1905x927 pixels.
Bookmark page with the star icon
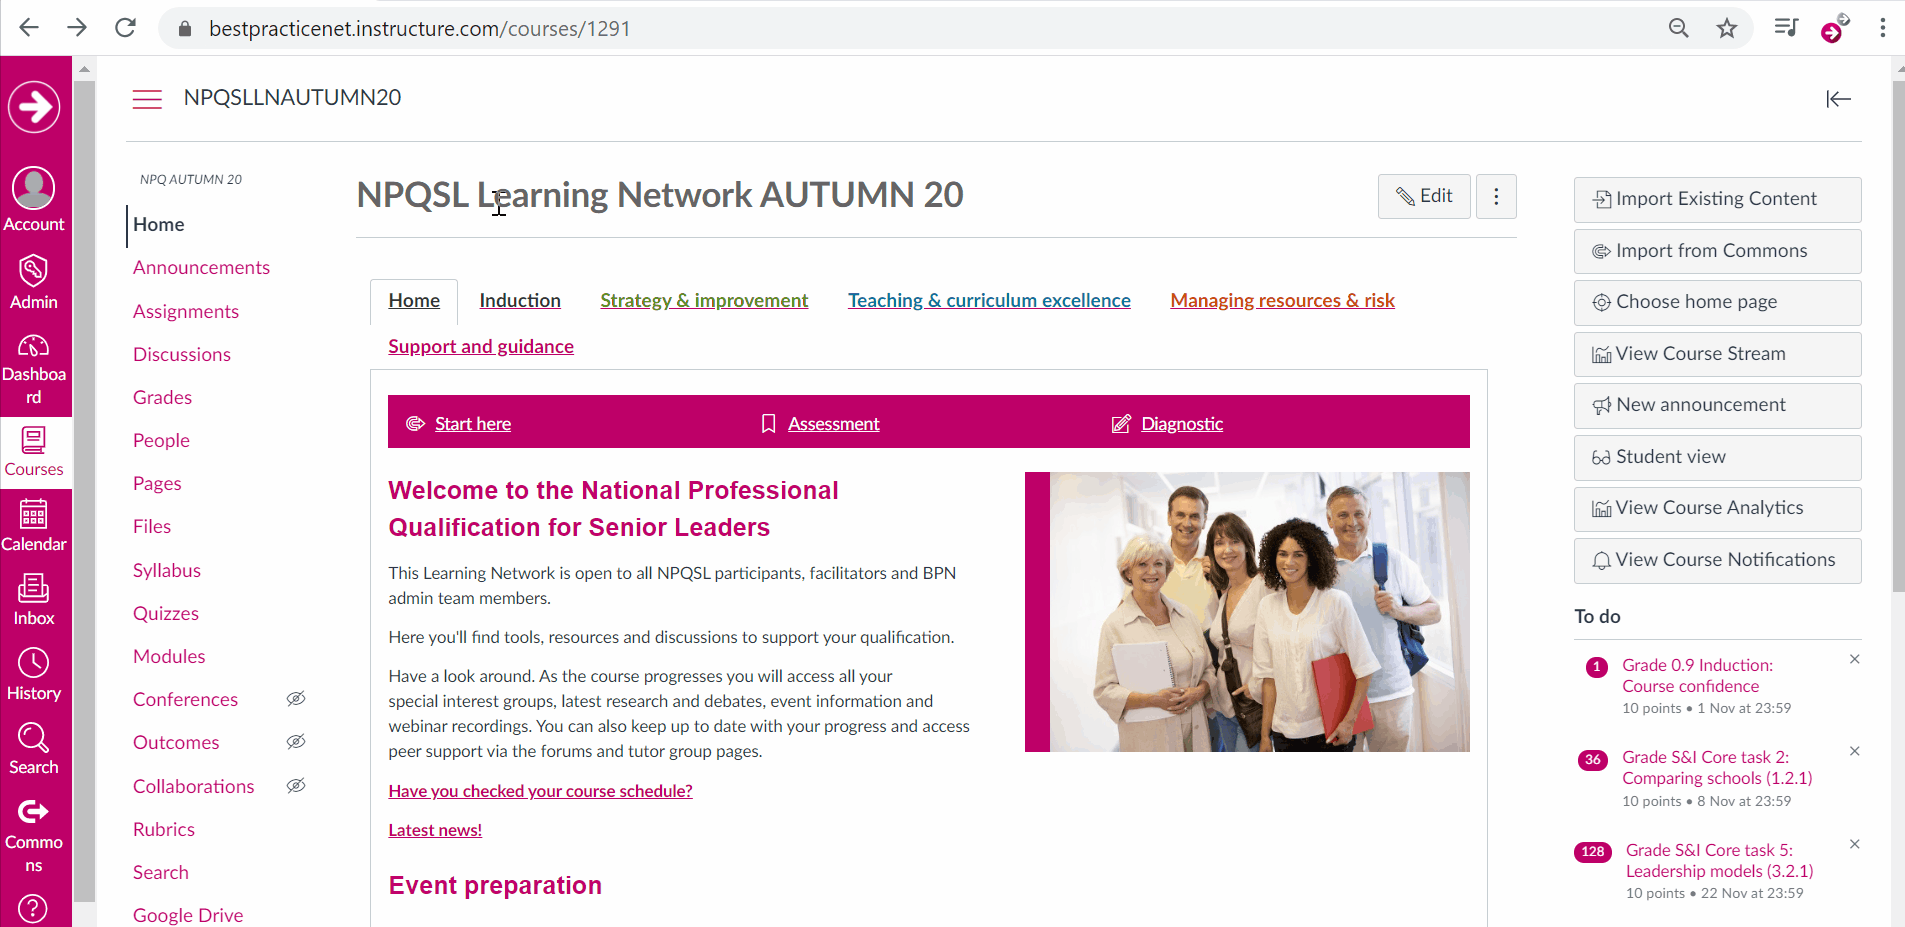point(1727,28)
